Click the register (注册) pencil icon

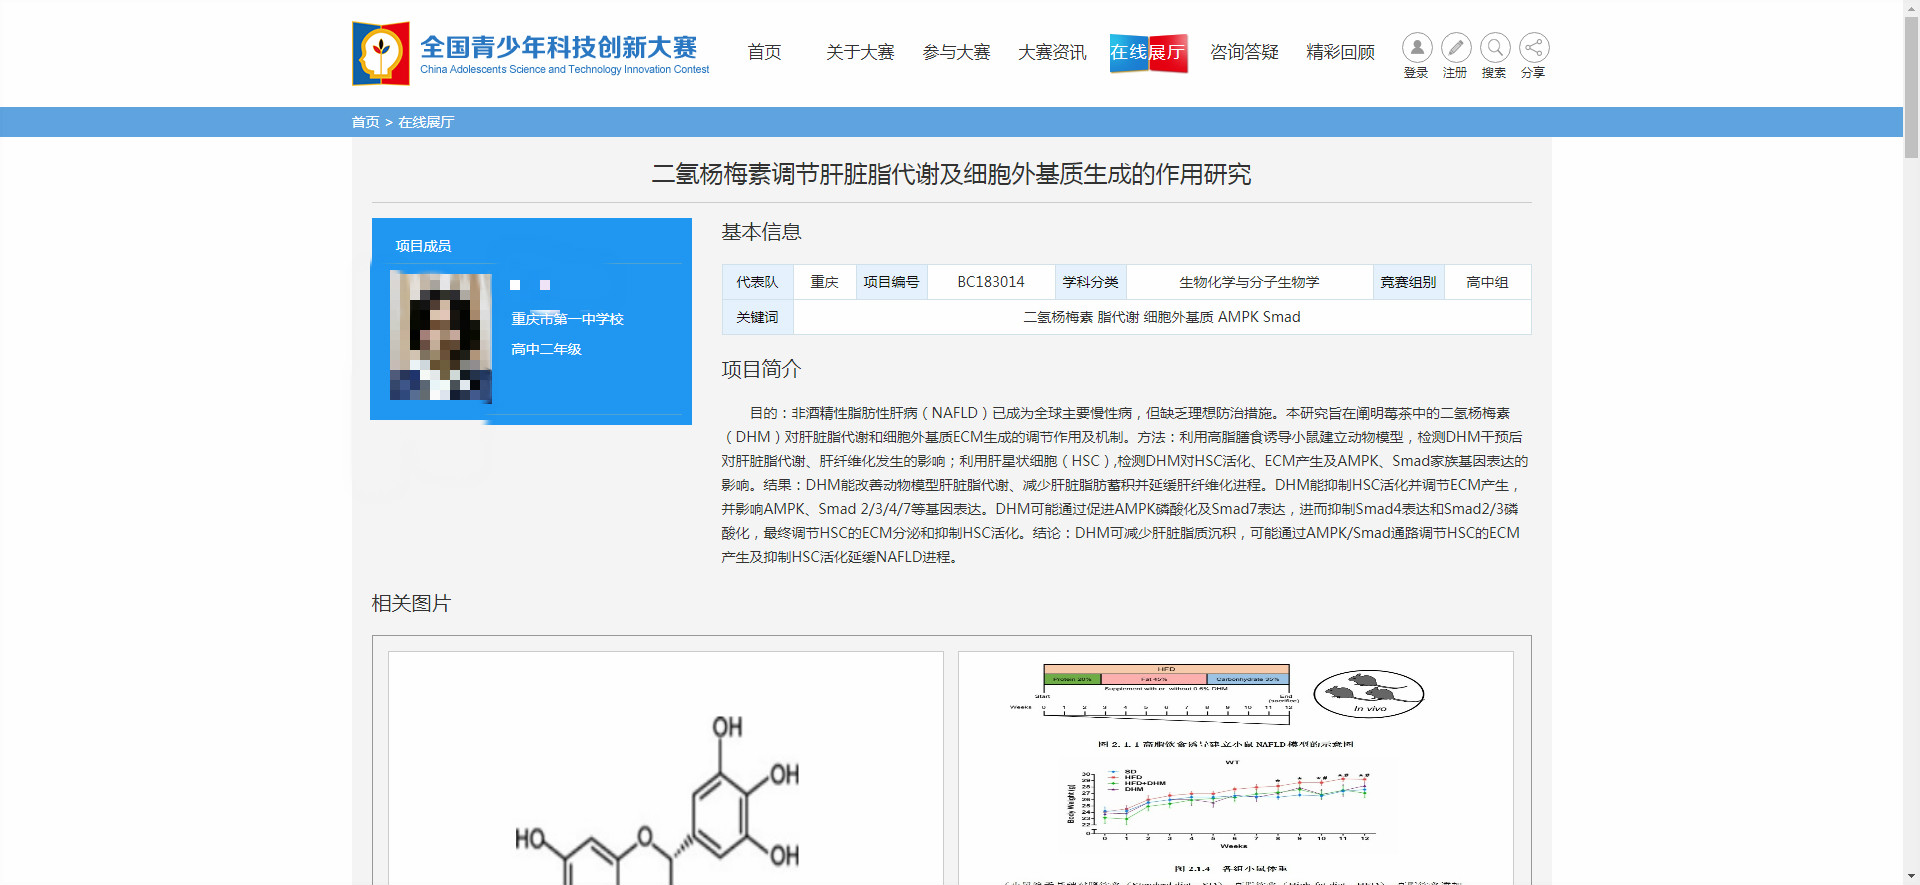1455,48
